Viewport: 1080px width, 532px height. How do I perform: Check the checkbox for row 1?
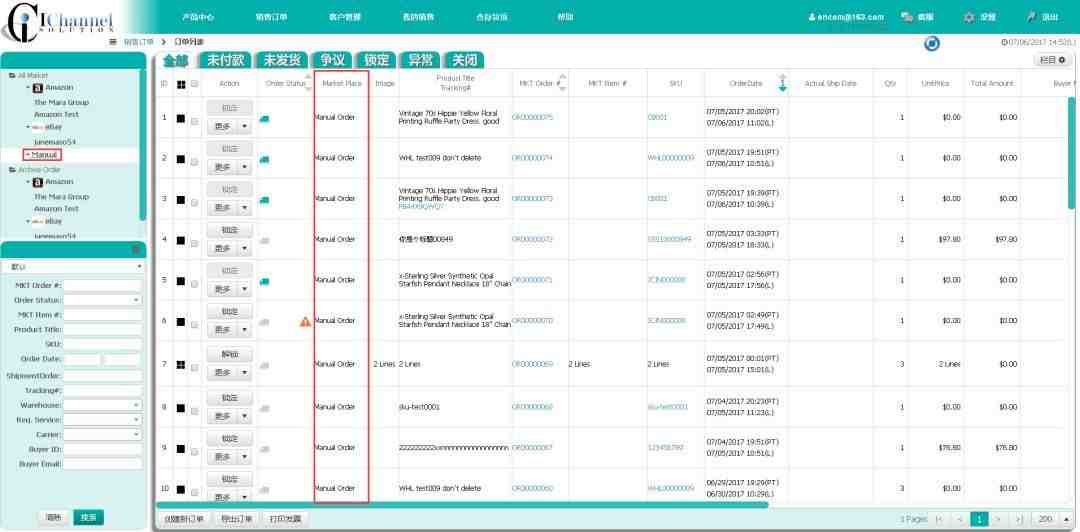[x=195, y=121]
